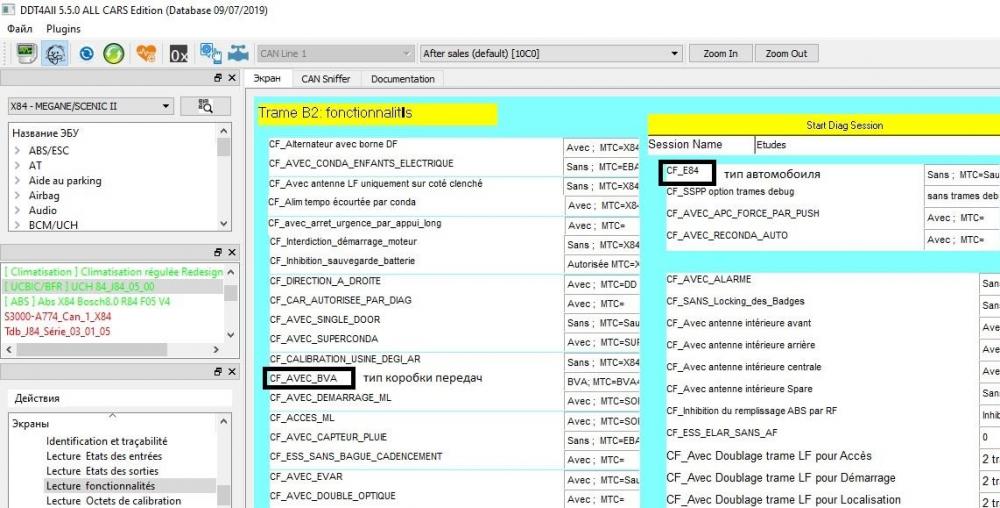Click the Zoom Out button

pyautogui.click(x=786, y=54)
